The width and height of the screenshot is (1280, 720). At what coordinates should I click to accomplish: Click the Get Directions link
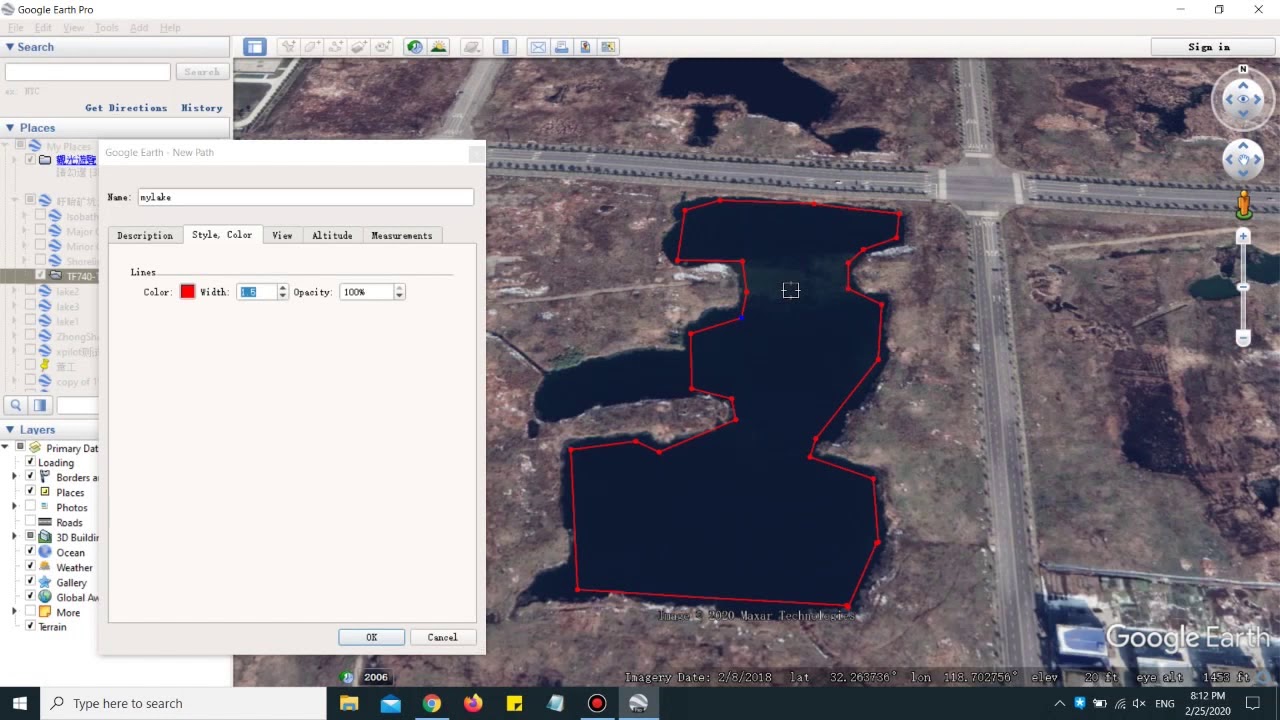tap(126, 107)
